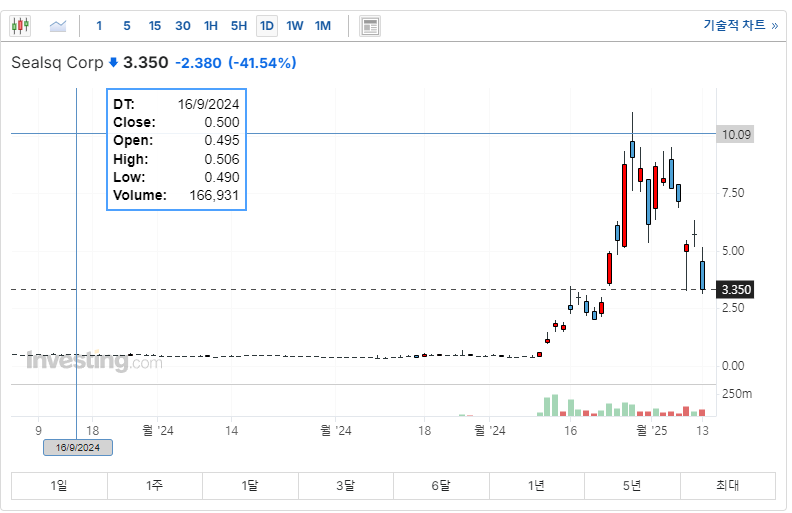
Task: Click the (-41.54%) percent change
Action: coord(262,63)
